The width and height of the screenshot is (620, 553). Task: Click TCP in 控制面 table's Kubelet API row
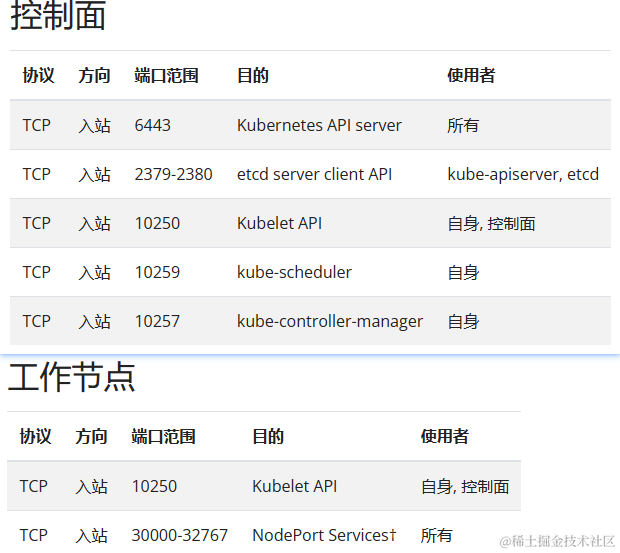click(x=37, y=223)
